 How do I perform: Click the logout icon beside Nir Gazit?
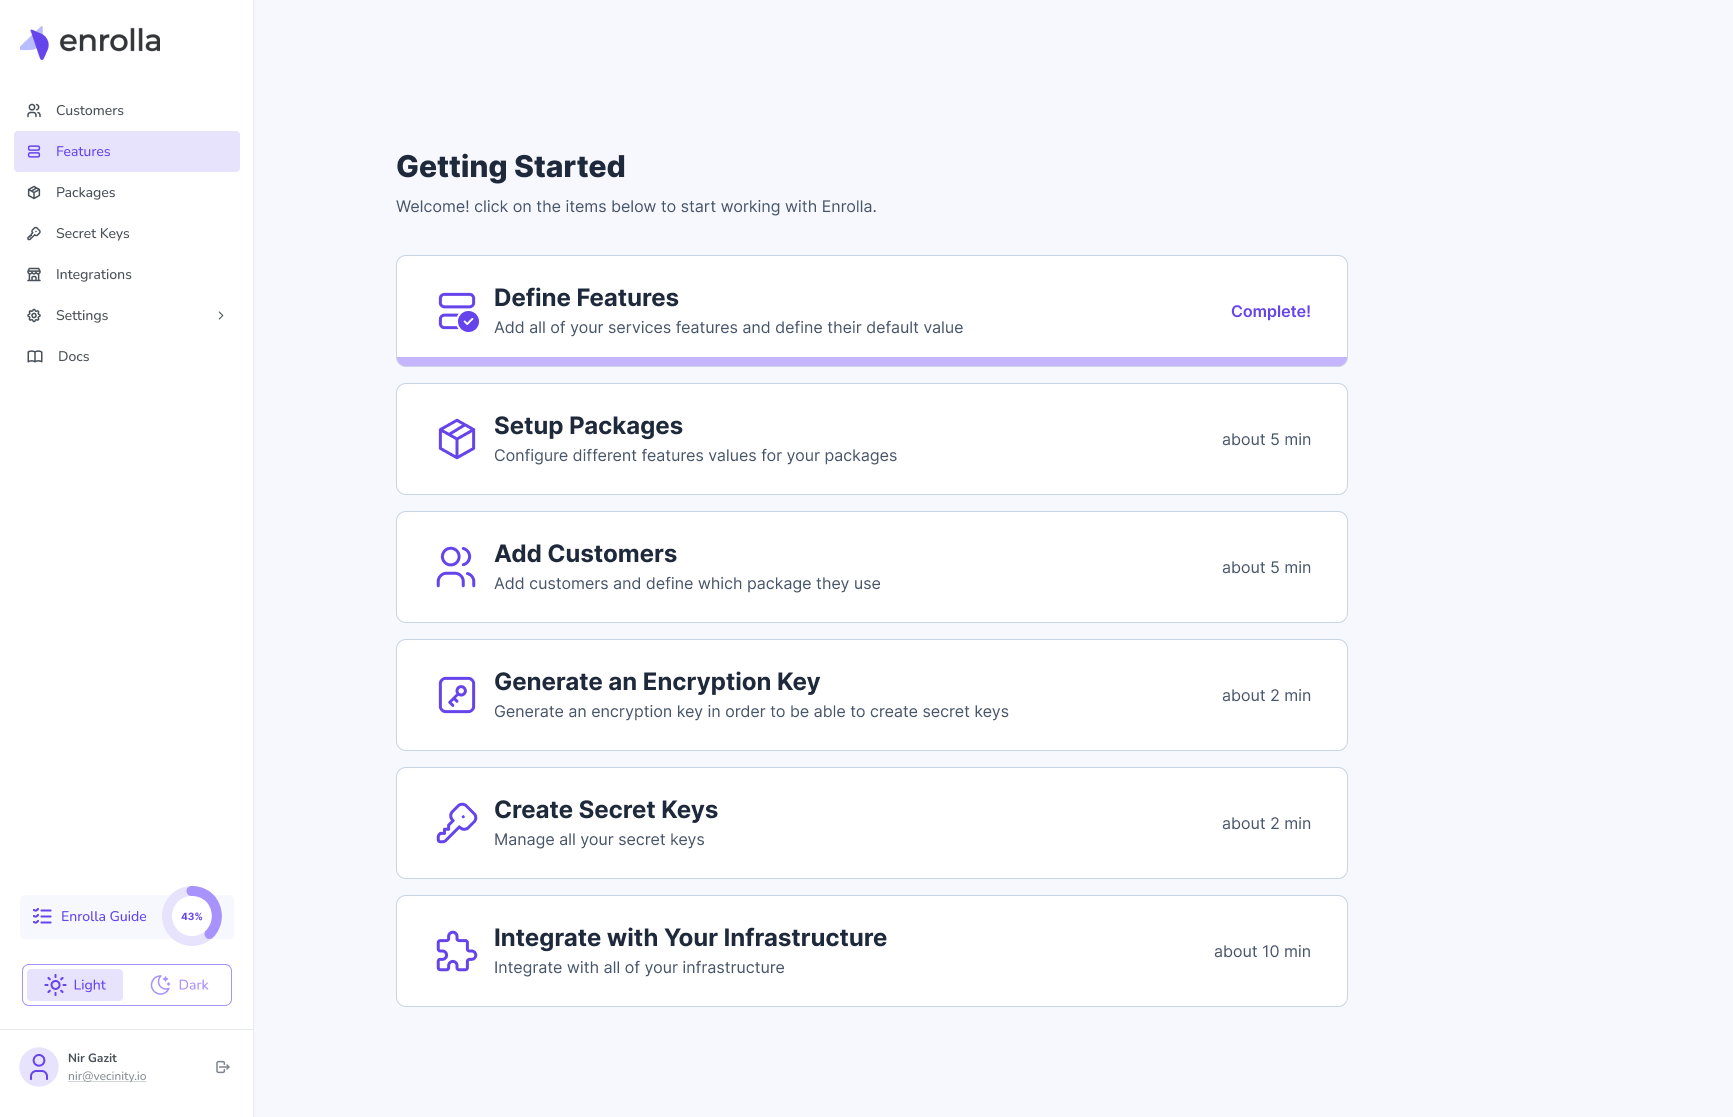click(x=223, y=1067)
